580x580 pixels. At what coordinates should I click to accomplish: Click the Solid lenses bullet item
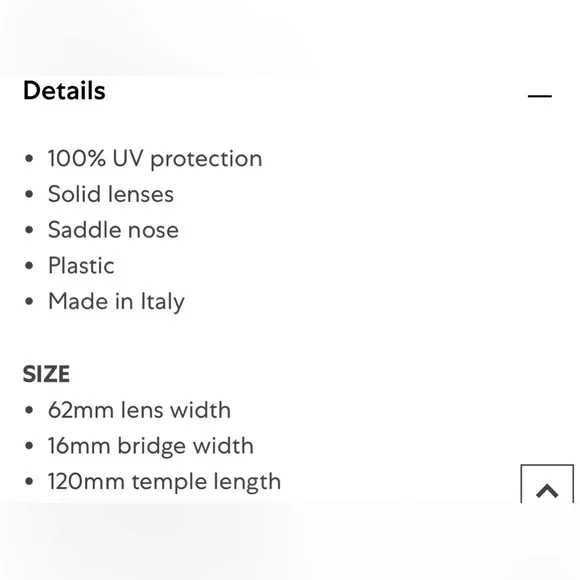click(x=111, y=194)
